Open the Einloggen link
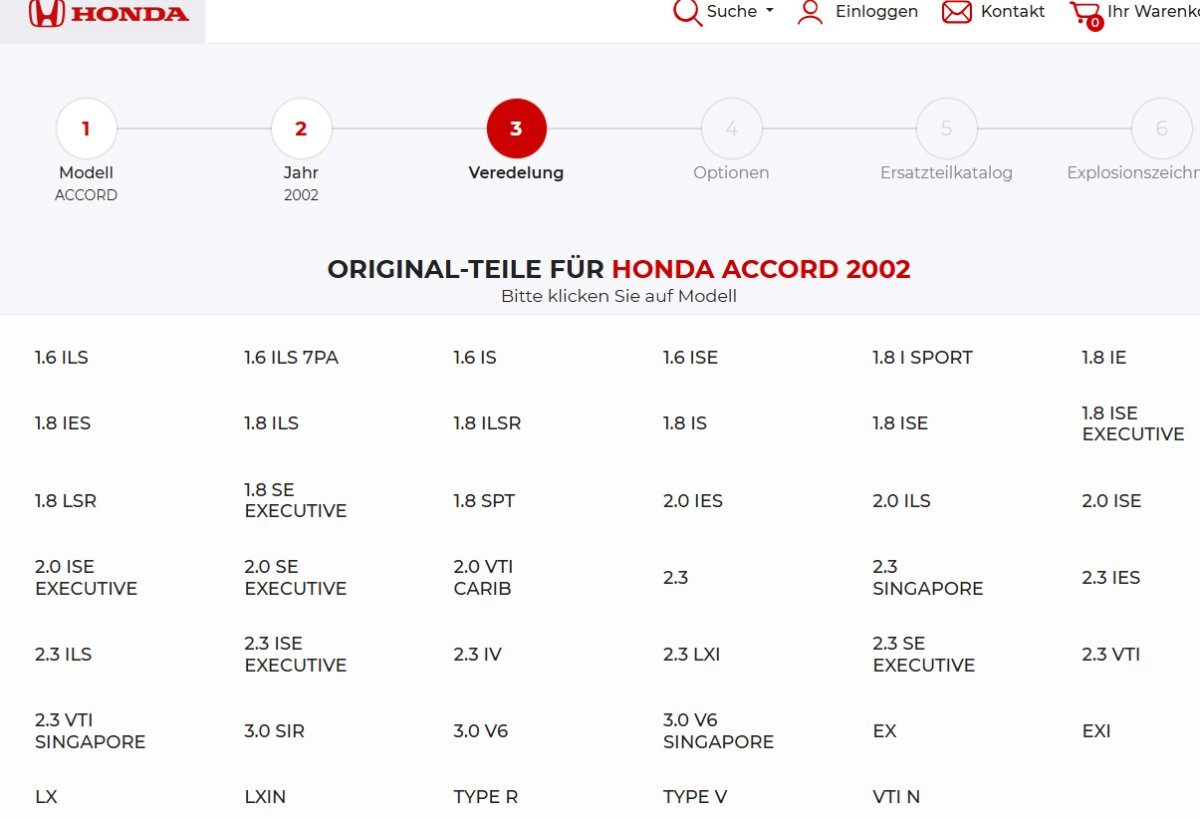Image resolution: width=1200 pixels, height=821 pixels. coord(877,11)
